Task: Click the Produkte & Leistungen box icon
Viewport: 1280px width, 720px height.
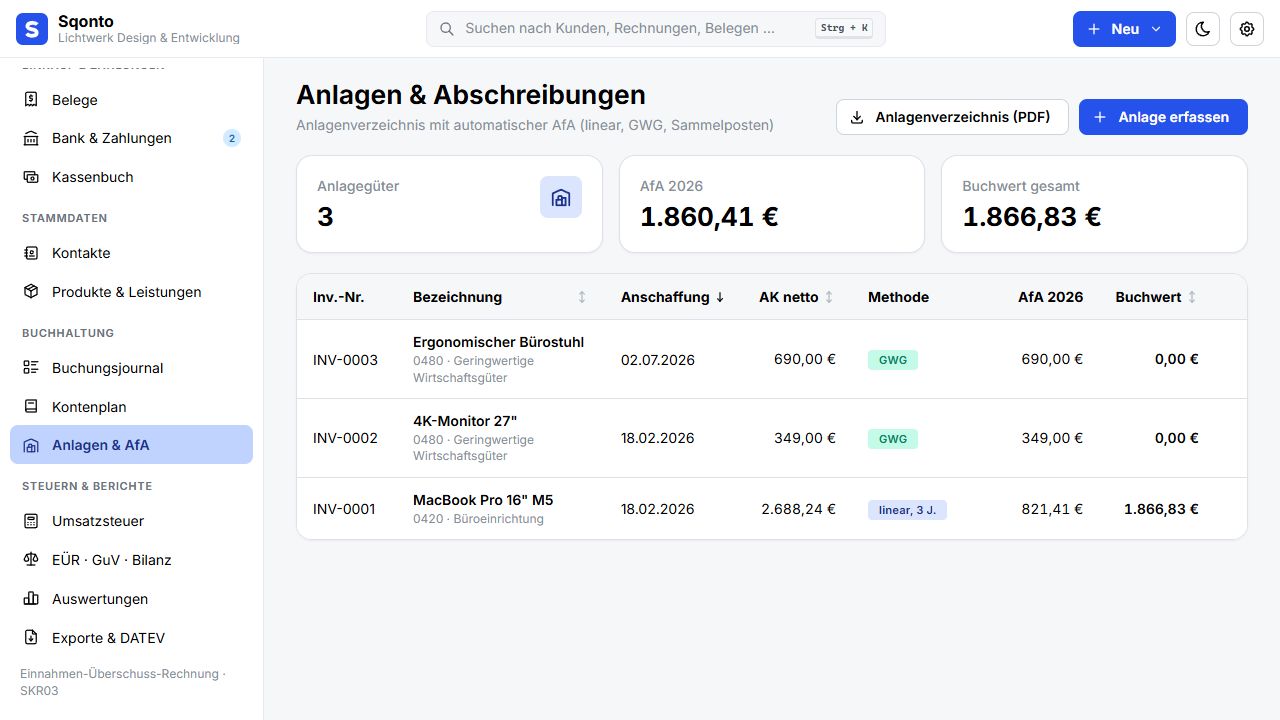Action: (x=31, y=292)
